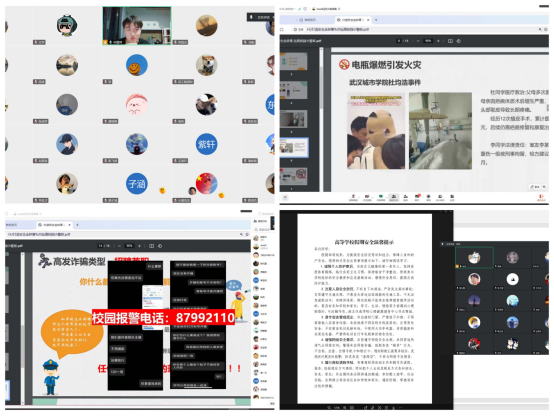The height and width of the screenshot is (416, 554).
Task: Select the 紫轩 participant avatar
Action: tap(207, 144)
